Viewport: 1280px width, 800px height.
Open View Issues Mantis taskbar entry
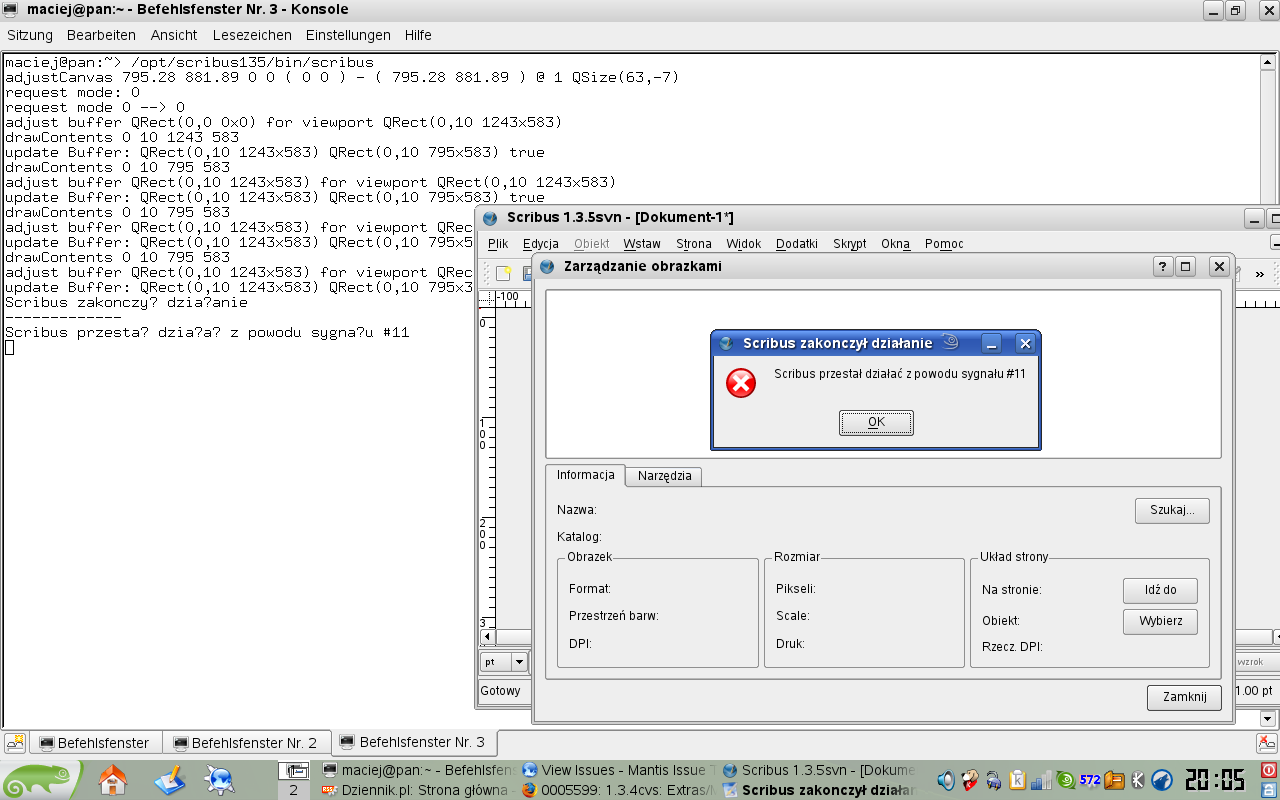pos(615,770)
